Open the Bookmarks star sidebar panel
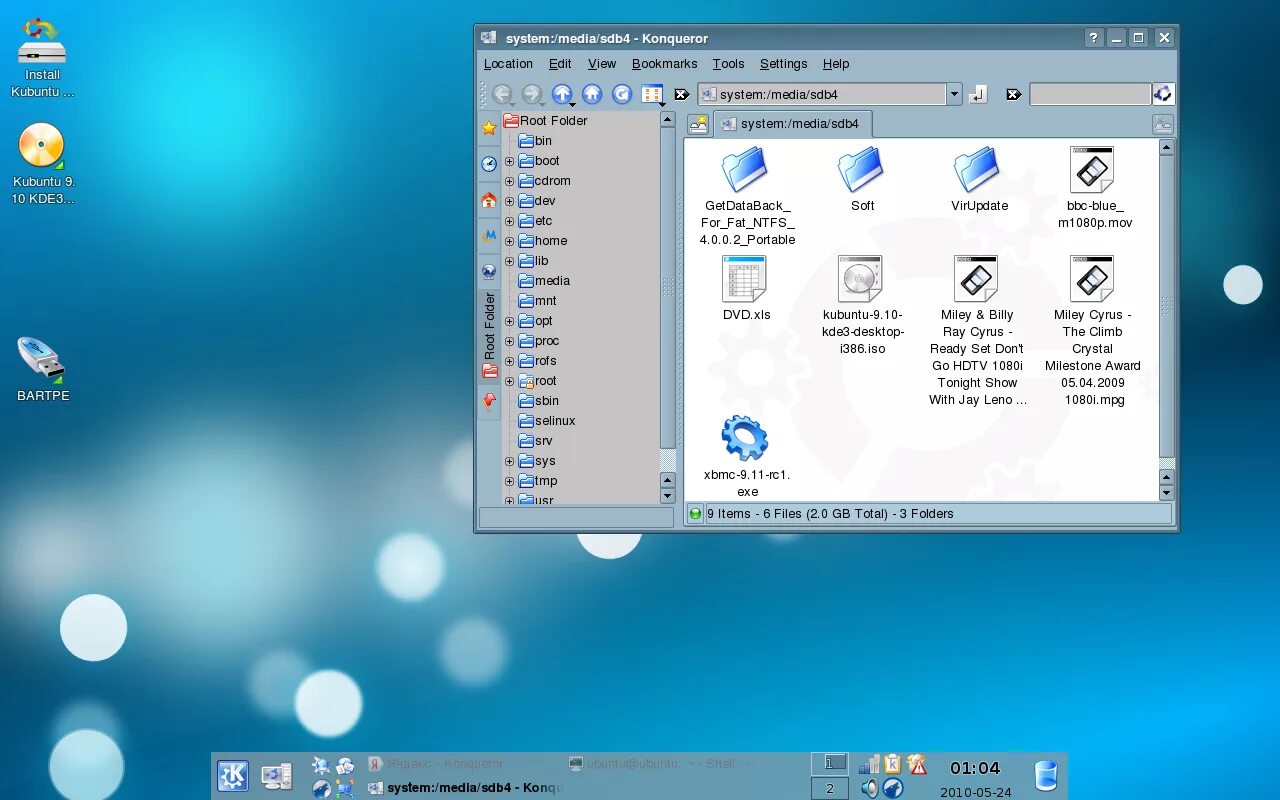Viewport: 1280px width, 800px height. (x=489, y=128)
